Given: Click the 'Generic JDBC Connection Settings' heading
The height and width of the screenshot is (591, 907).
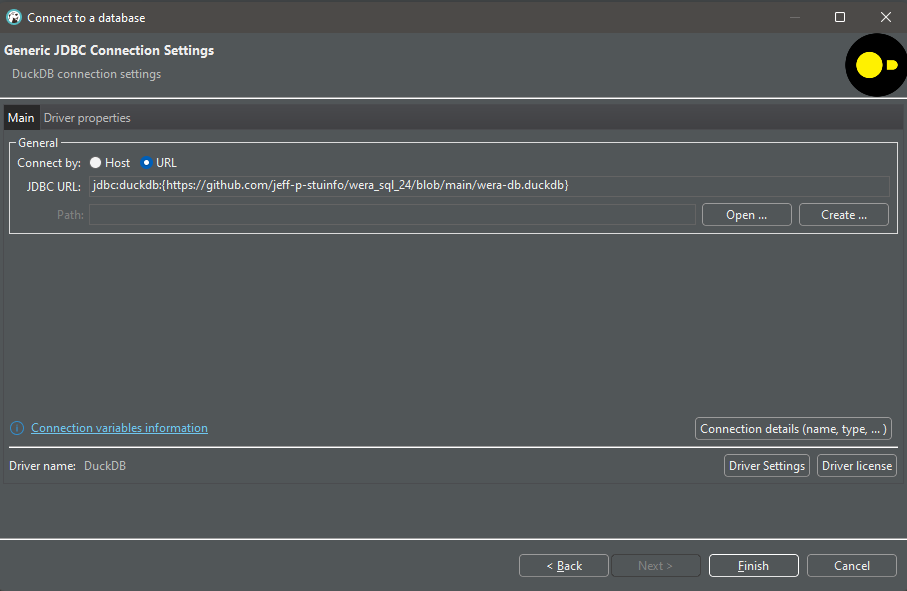Looking at the screenshot, I should pos(109,50).
